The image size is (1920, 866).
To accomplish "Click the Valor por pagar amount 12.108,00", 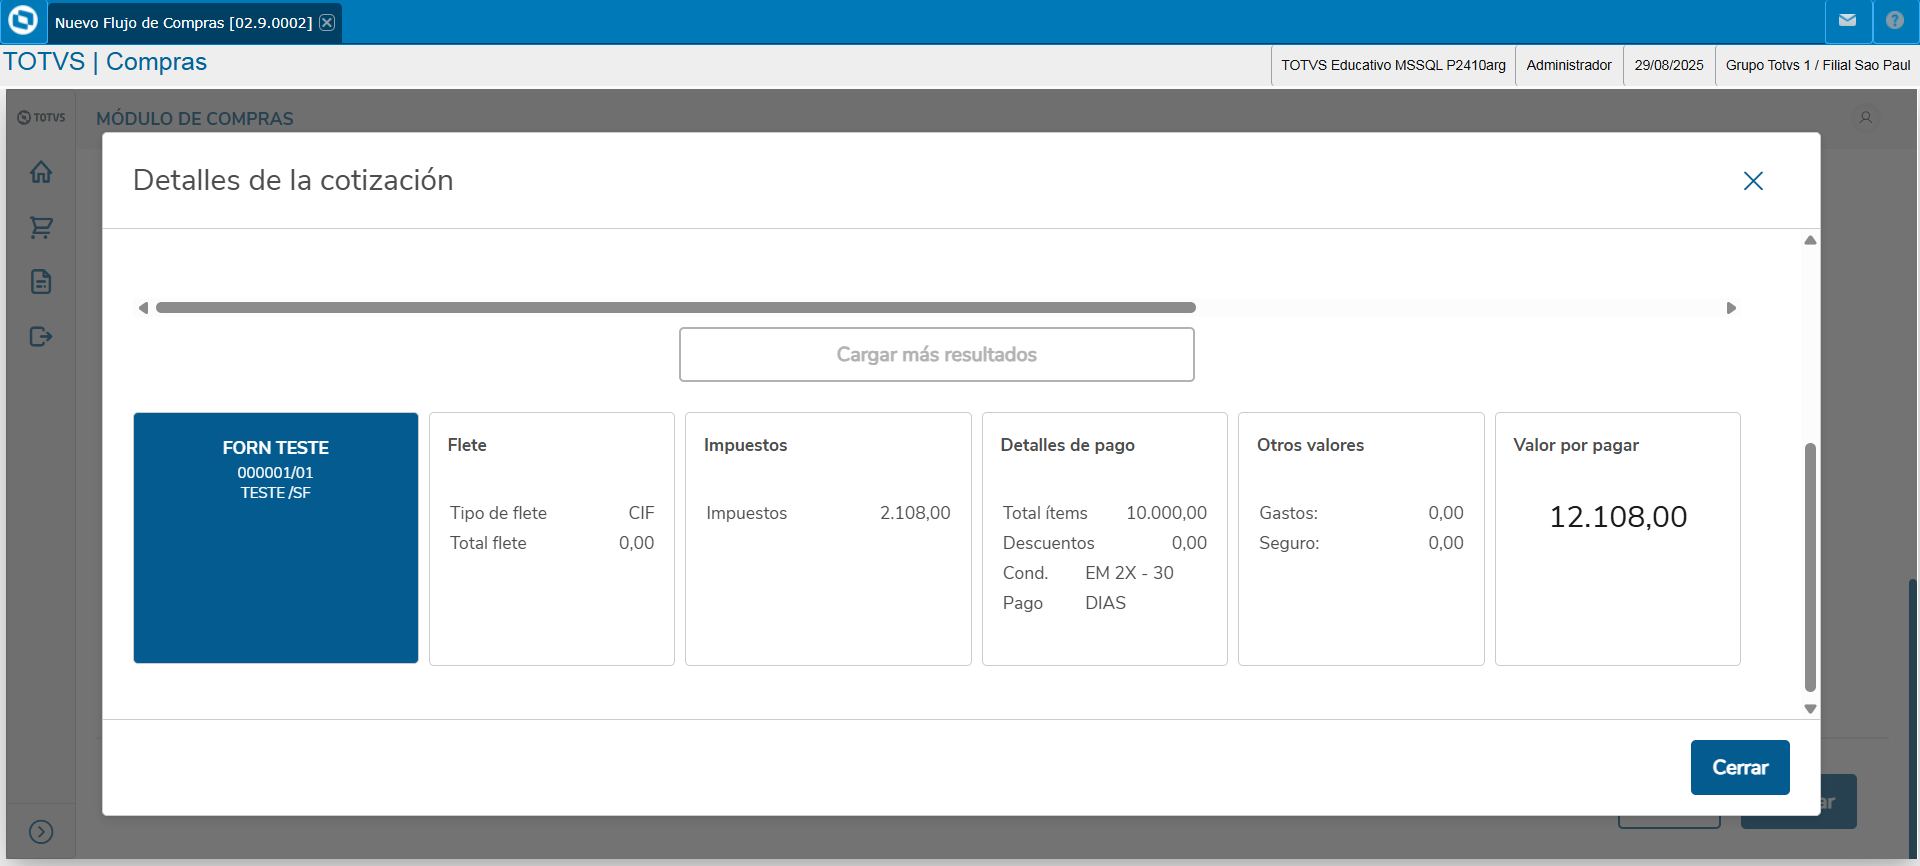I will (1618, 517).
